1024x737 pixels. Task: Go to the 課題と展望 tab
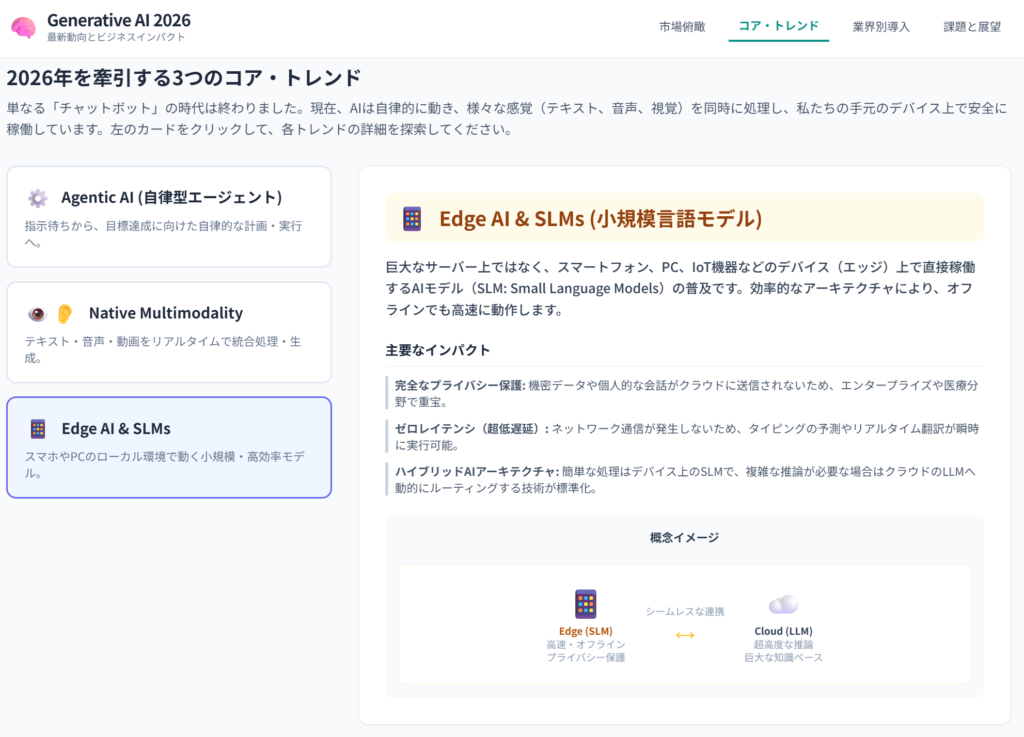click(972, 27)
